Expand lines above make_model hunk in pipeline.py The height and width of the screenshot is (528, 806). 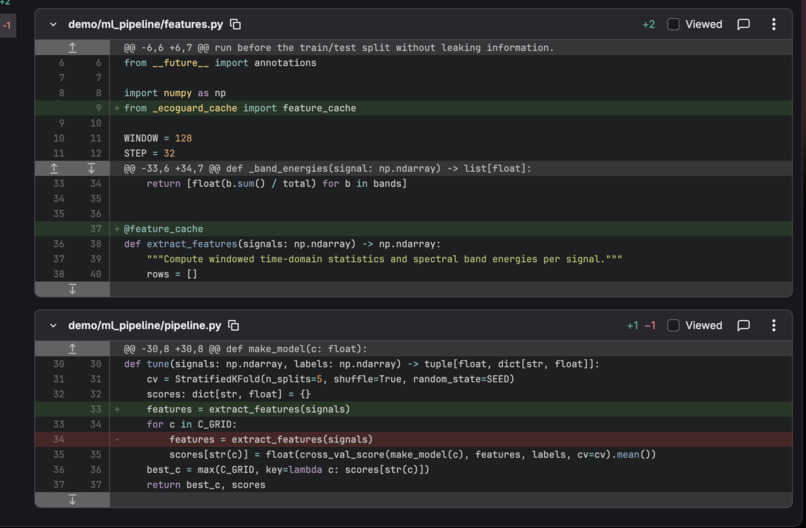(x=72, y=349)
